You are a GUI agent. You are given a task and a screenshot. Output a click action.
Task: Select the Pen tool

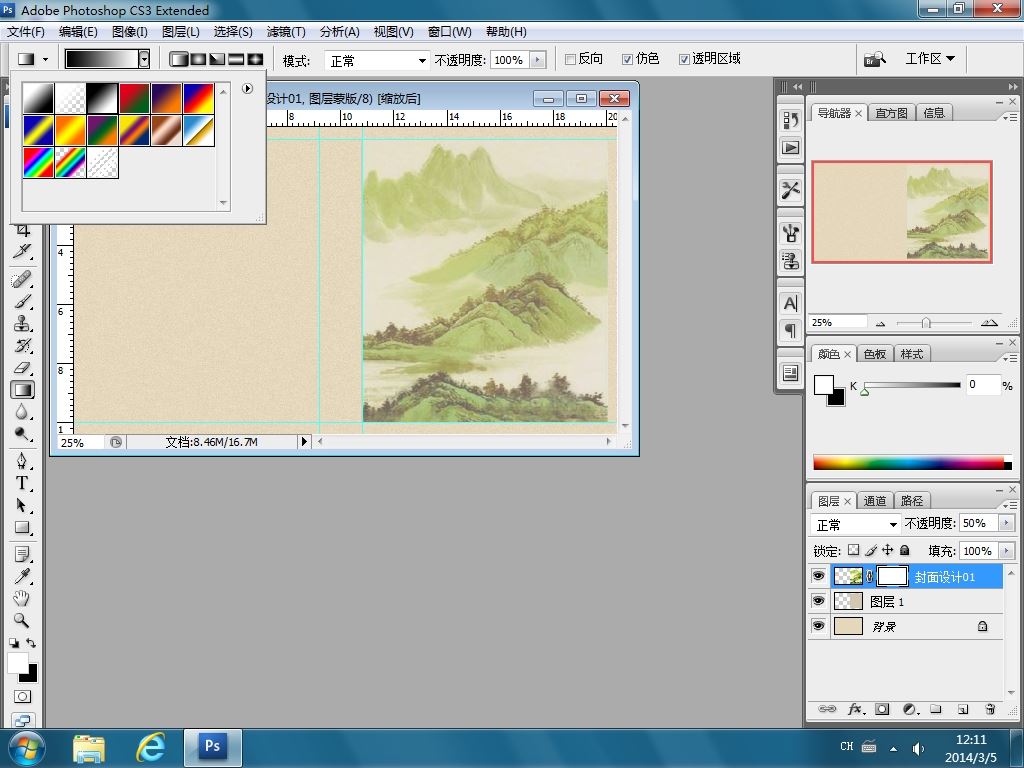click(23, 462)
